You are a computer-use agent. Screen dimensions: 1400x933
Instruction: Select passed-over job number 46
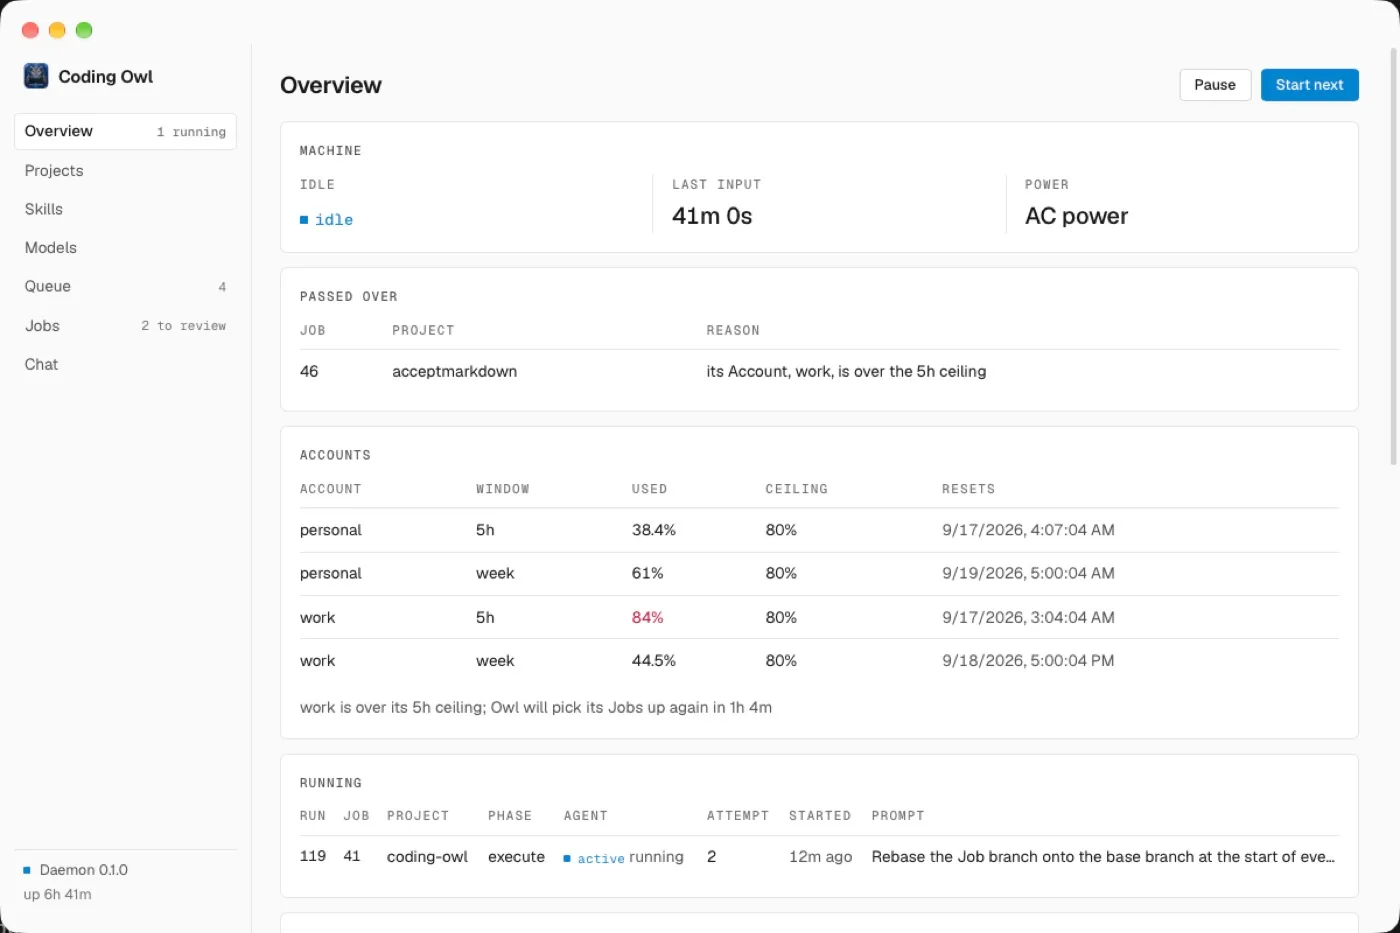pyautogui.click(x=309, y=371)
